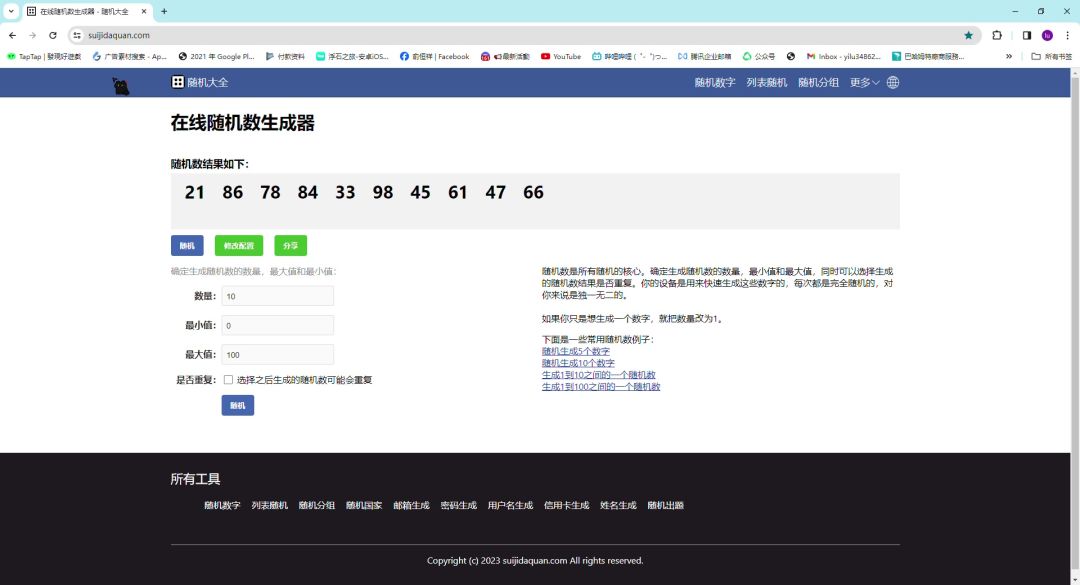Open the tab search dropdown arrow

pos(10,11)
